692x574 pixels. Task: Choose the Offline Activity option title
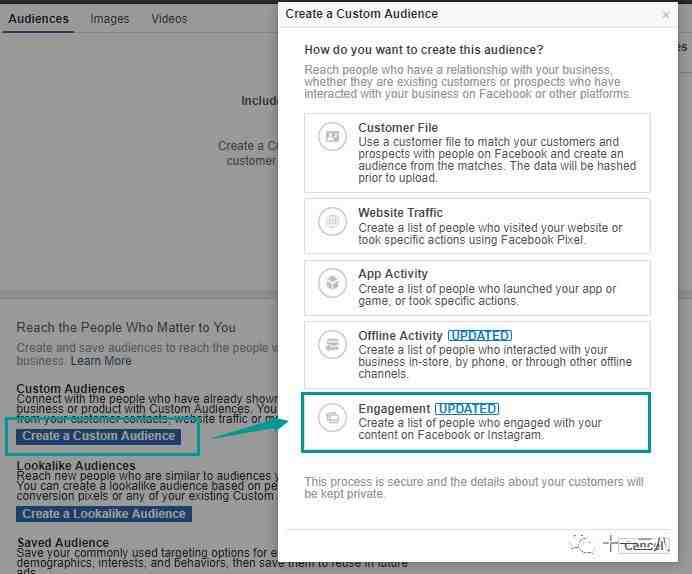(400, 336)
